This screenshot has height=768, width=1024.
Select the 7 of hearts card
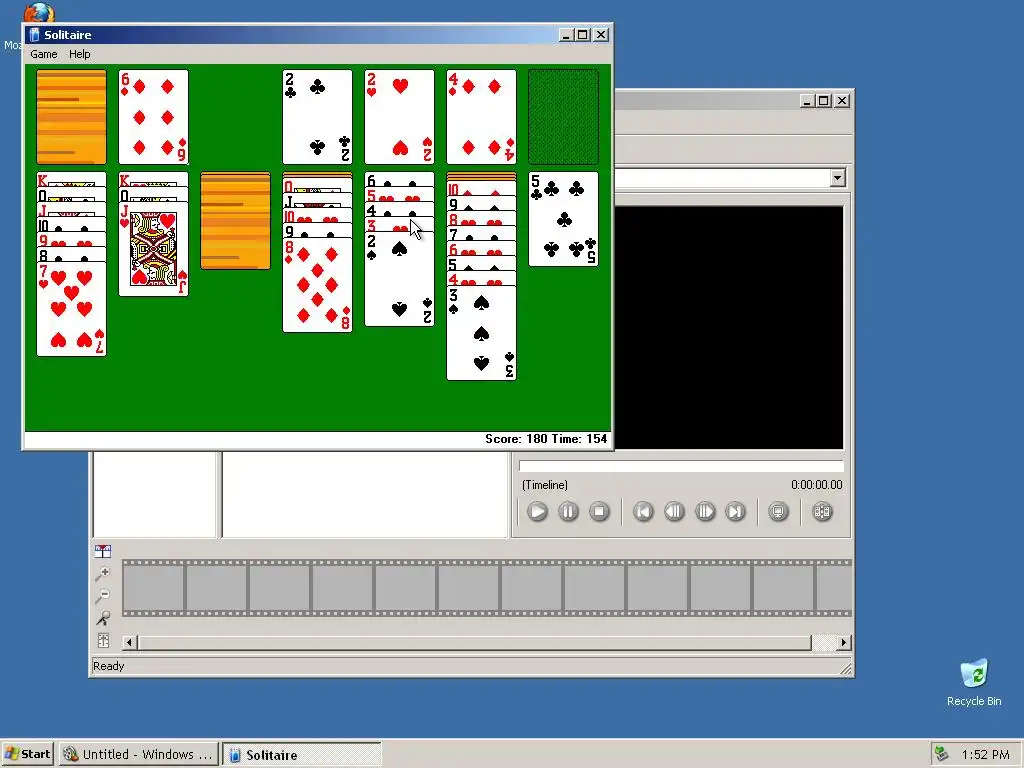tap(71, 309)
